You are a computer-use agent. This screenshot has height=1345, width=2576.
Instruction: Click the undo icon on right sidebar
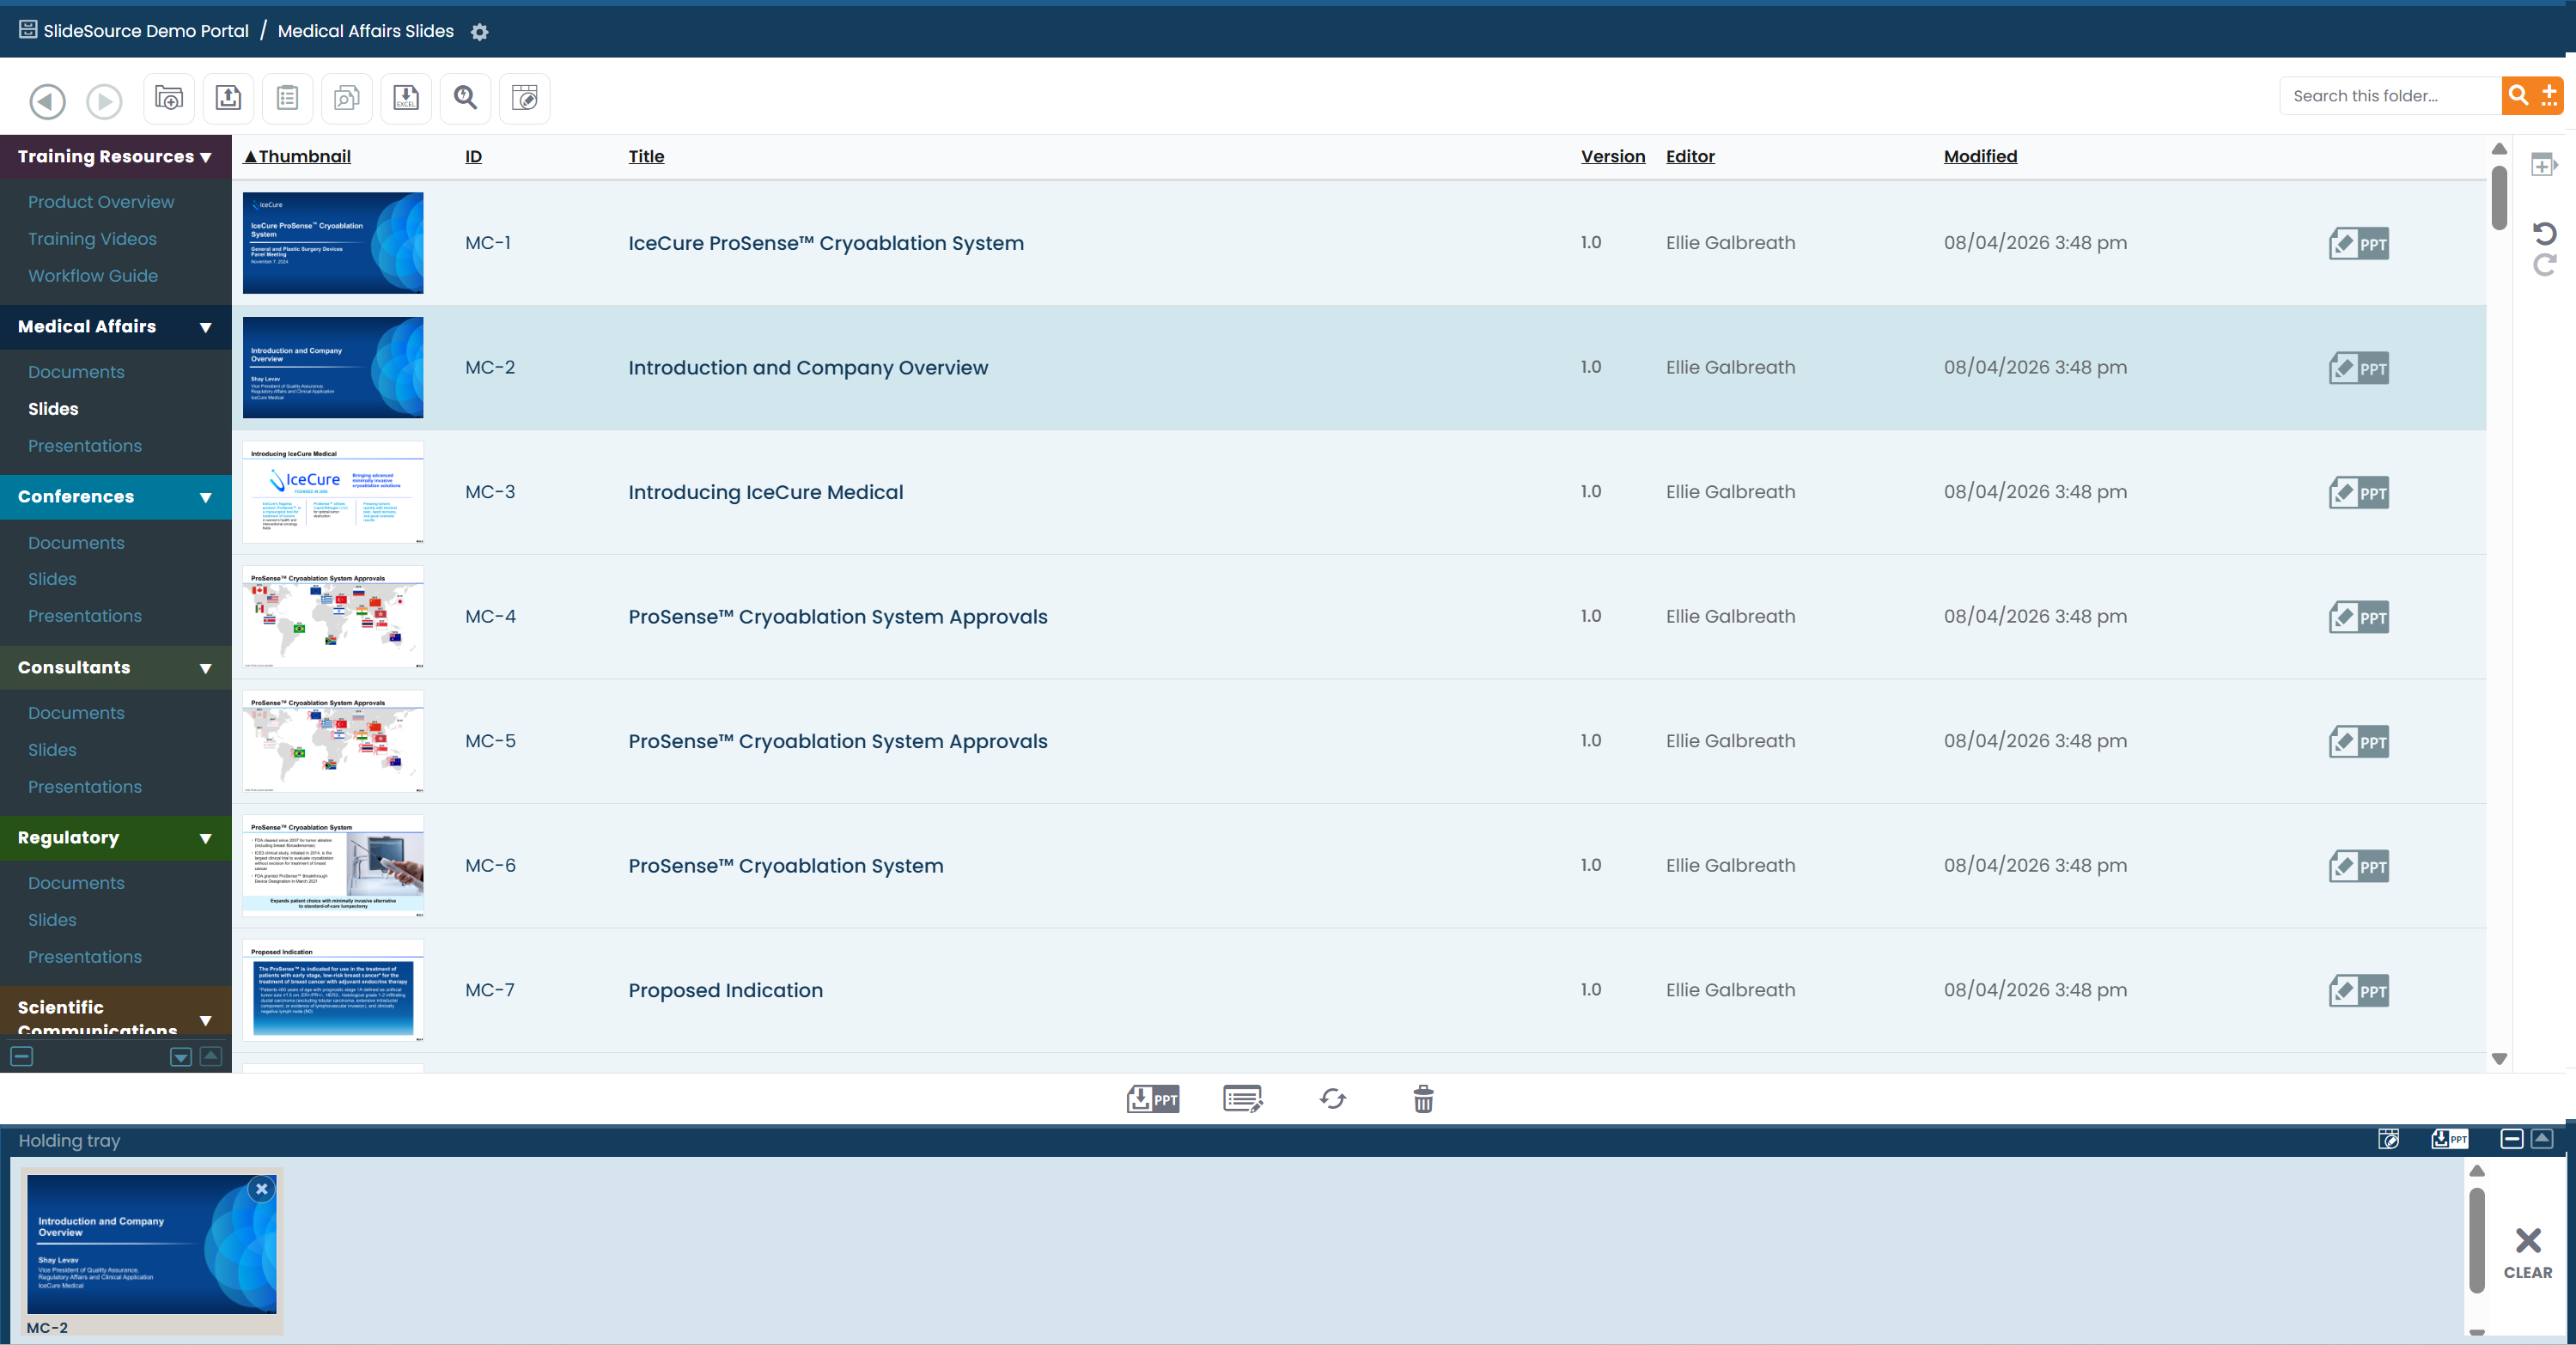tap(2544, 234)
